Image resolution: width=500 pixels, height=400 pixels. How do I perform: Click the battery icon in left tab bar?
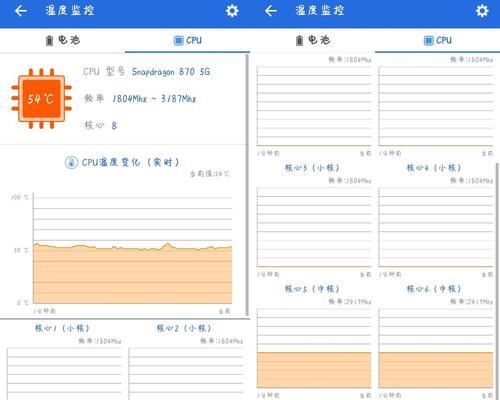49,40
